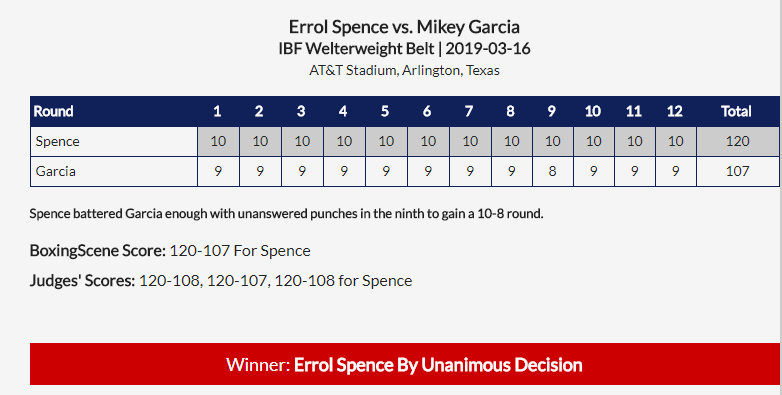Select the Total column header
782x395 pixels.
737,111
